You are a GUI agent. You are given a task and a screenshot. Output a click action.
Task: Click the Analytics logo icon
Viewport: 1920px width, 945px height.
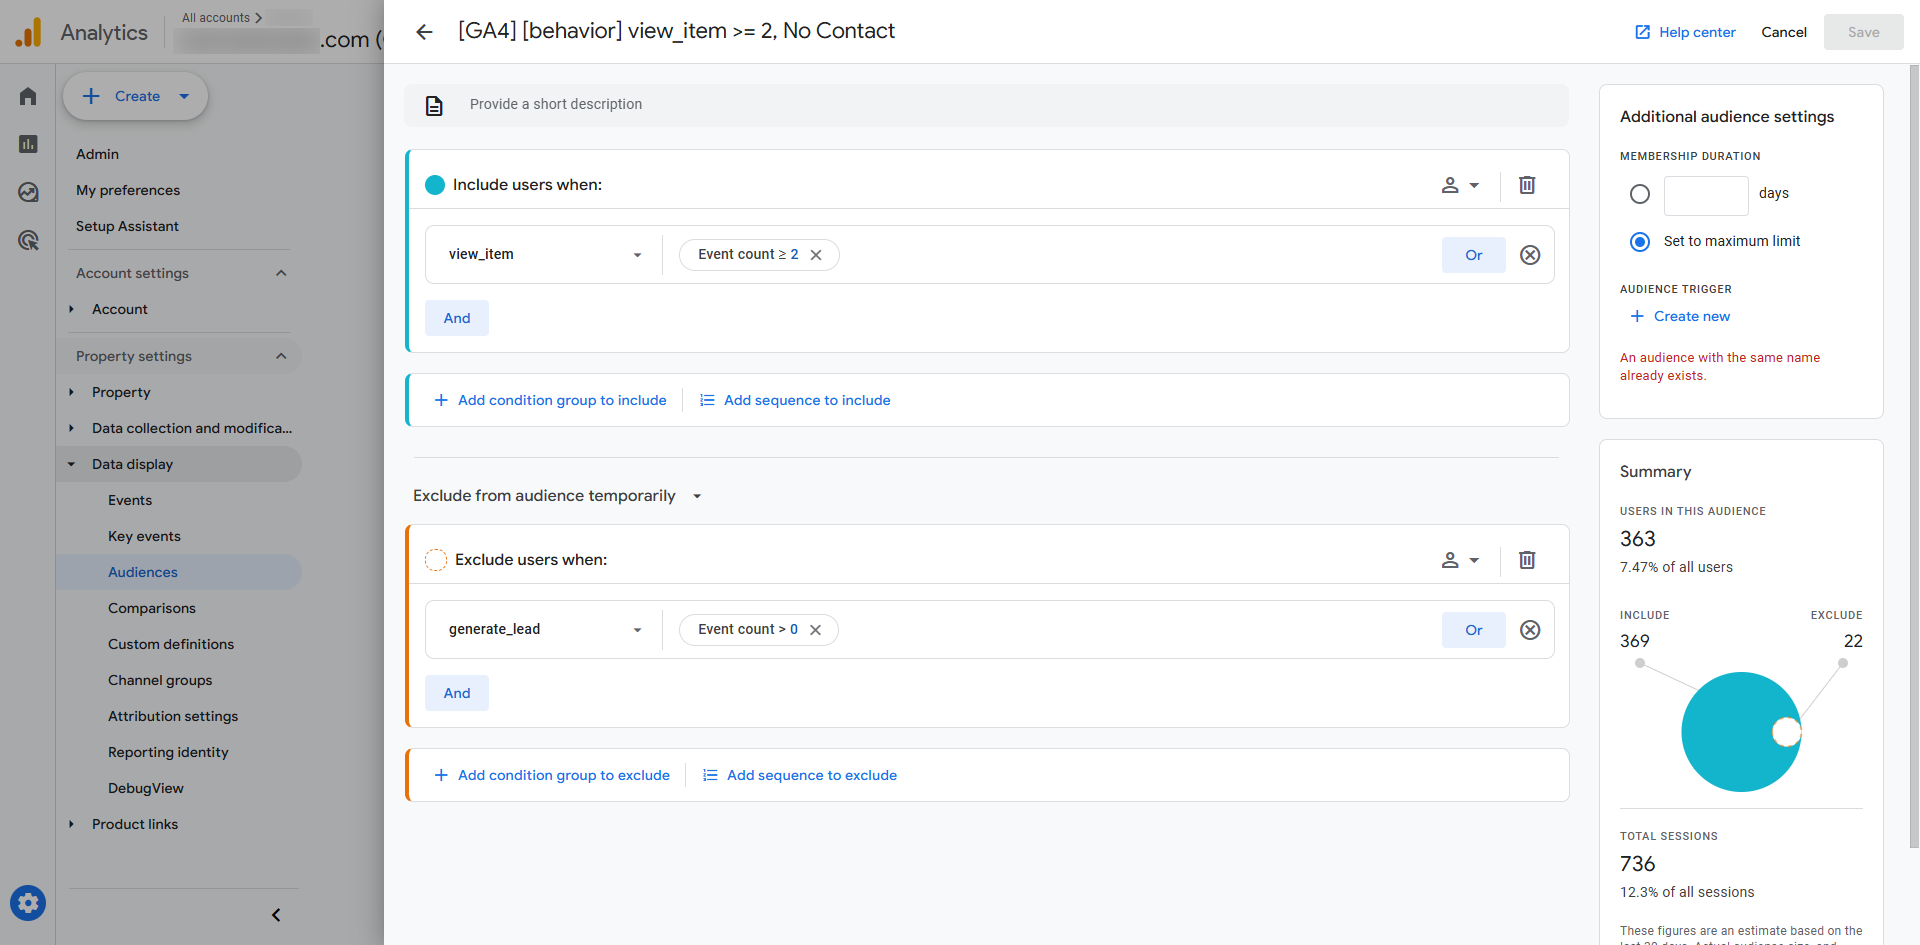coord(29,33)
